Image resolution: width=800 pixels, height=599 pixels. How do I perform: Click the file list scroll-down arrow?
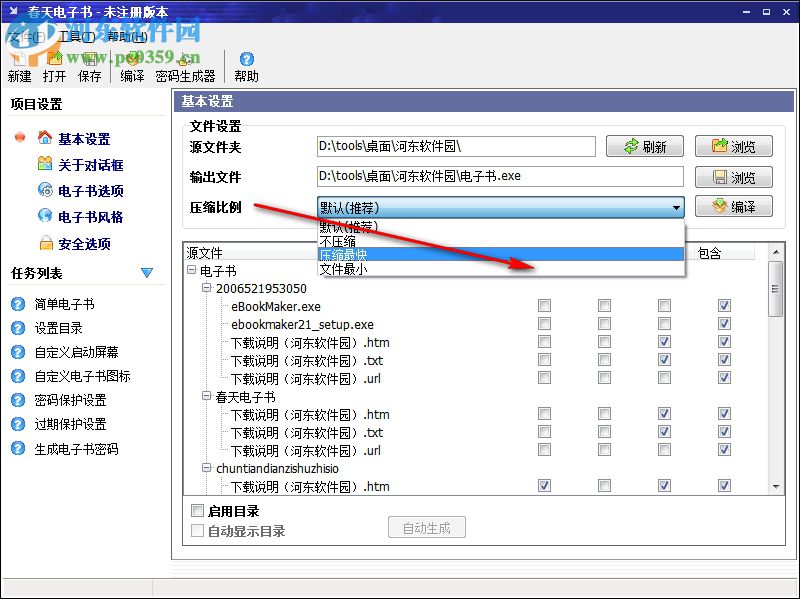pyautogui.click(x=776, y=487)
